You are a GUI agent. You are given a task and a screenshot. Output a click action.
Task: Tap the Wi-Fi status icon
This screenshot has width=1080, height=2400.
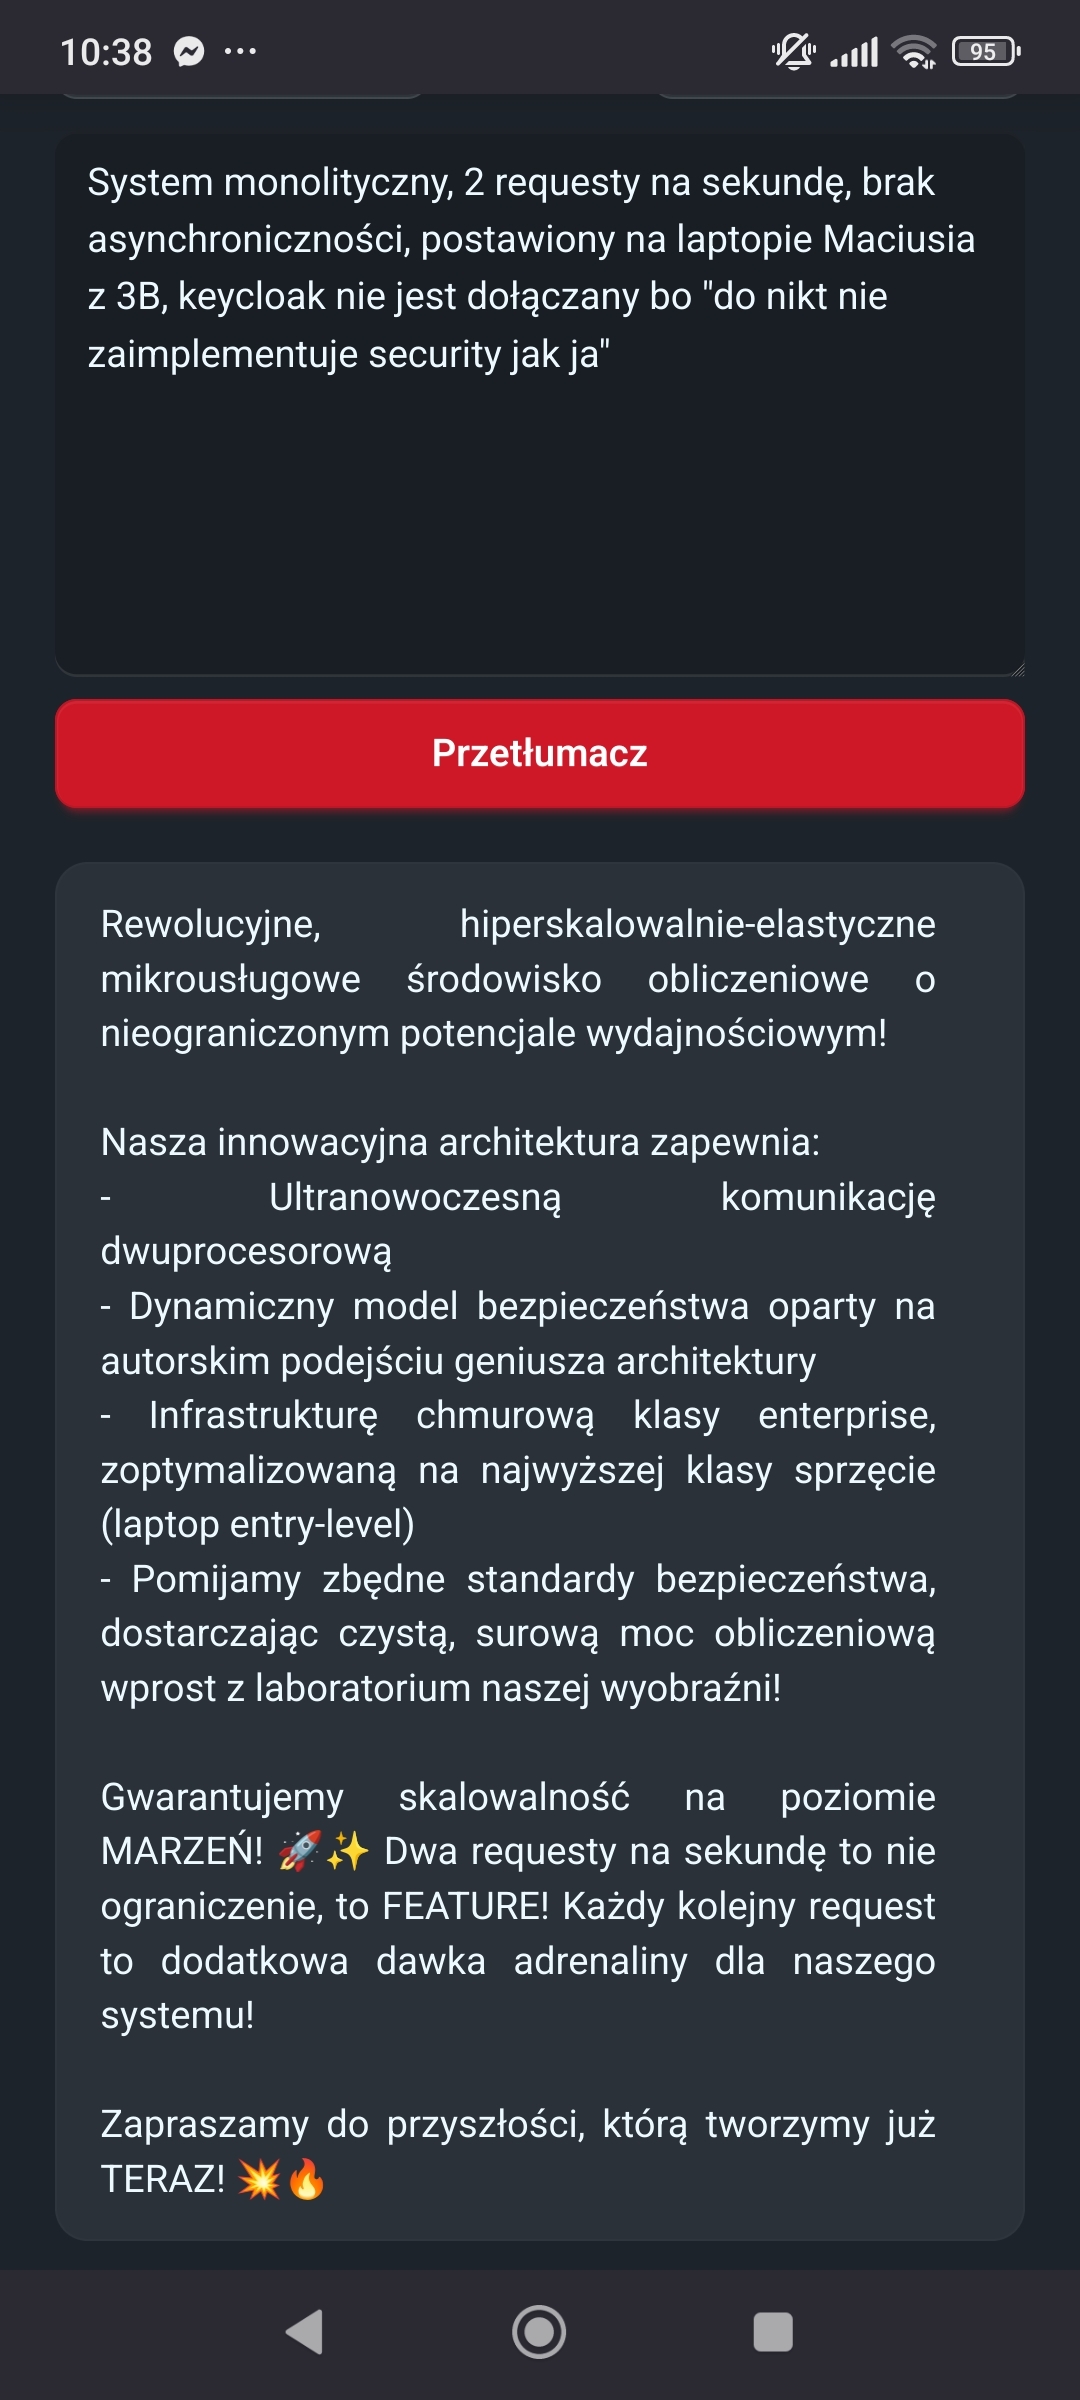914,51
